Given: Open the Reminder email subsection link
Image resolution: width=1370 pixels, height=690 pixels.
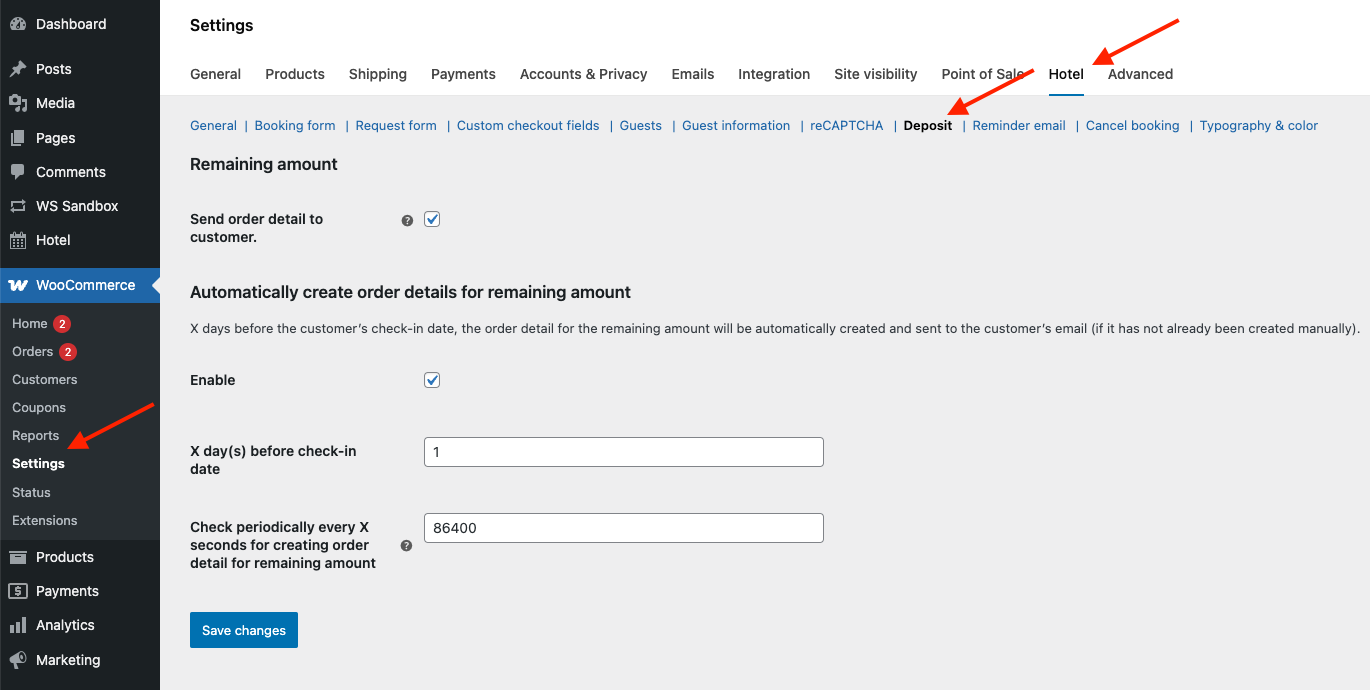Looking at the screenshot, I should tap(1018, 126).
